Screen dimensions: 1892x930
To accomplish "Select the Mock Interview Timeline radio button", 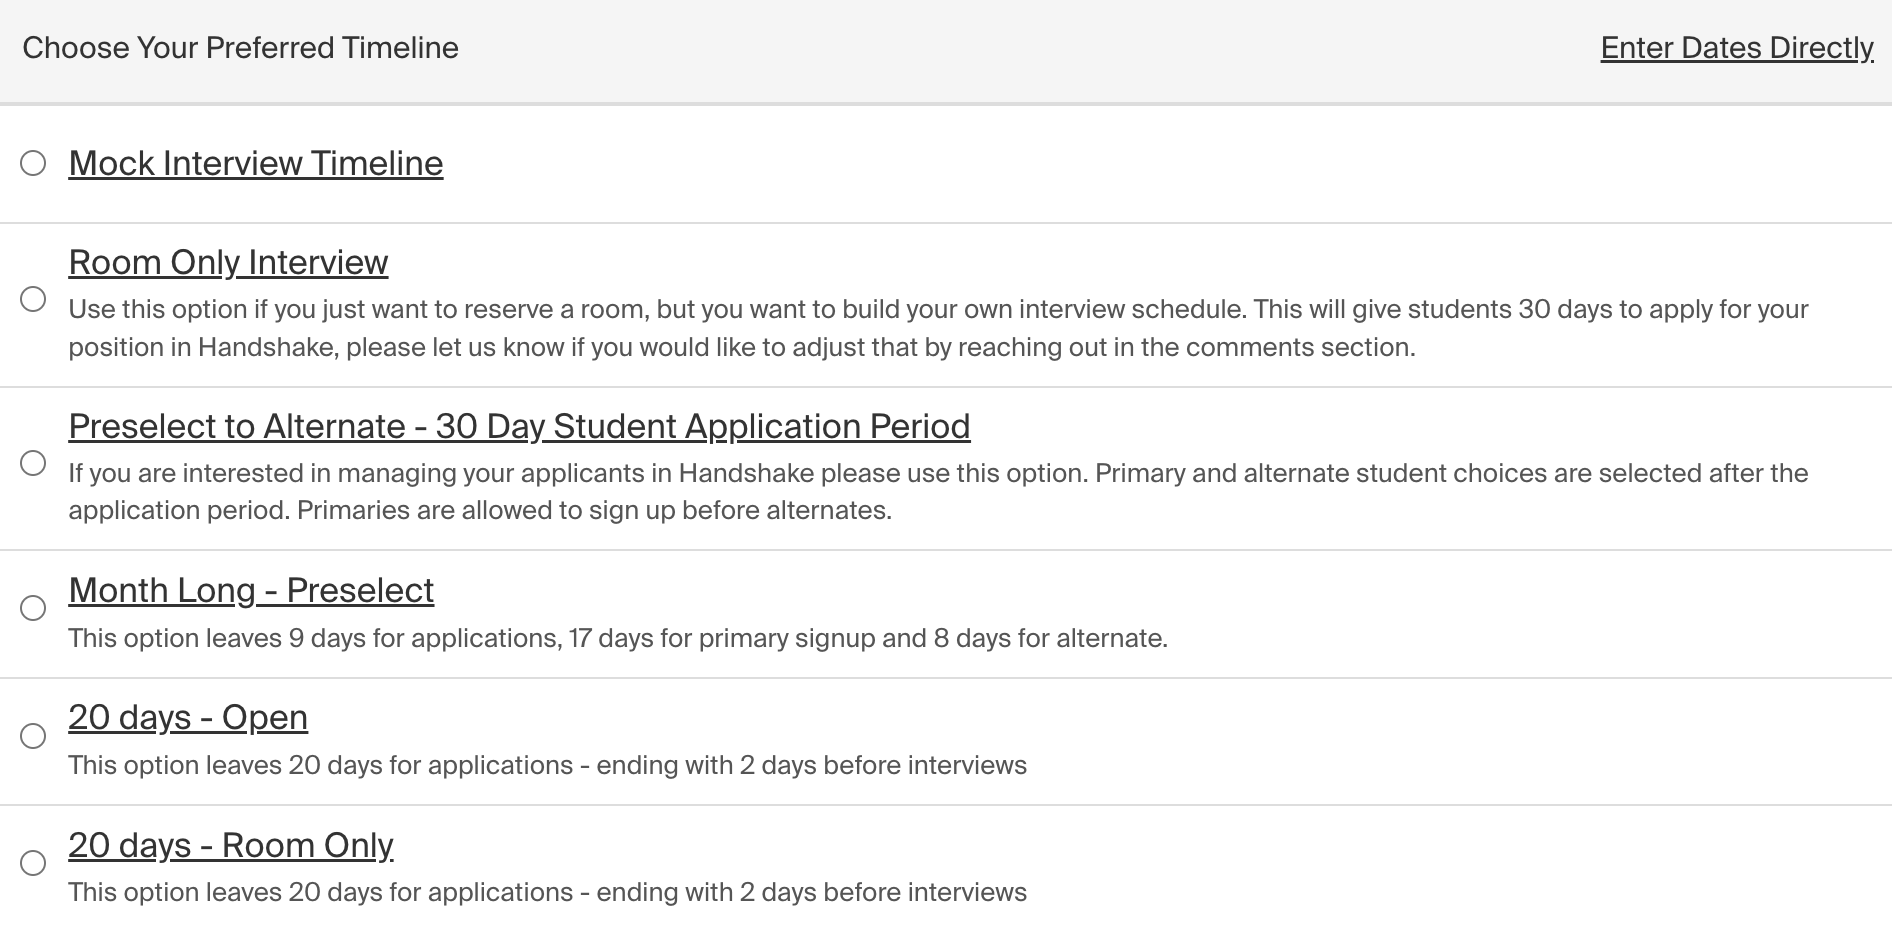I will [x=33, y=163].
